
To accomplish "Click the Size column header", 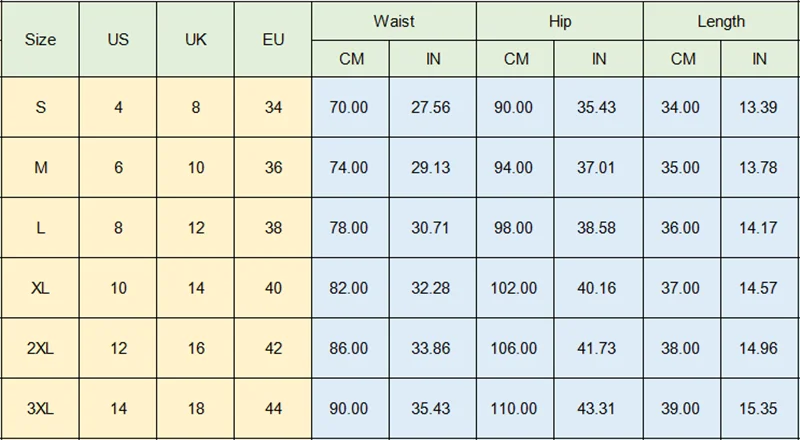I will (x=40, y=40).
